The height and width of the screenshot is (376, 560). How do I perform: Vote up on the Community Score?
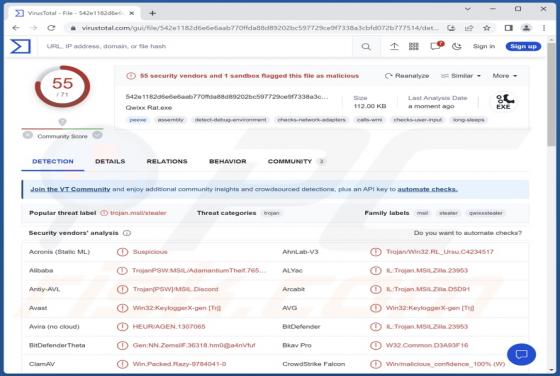pos(98,135)
